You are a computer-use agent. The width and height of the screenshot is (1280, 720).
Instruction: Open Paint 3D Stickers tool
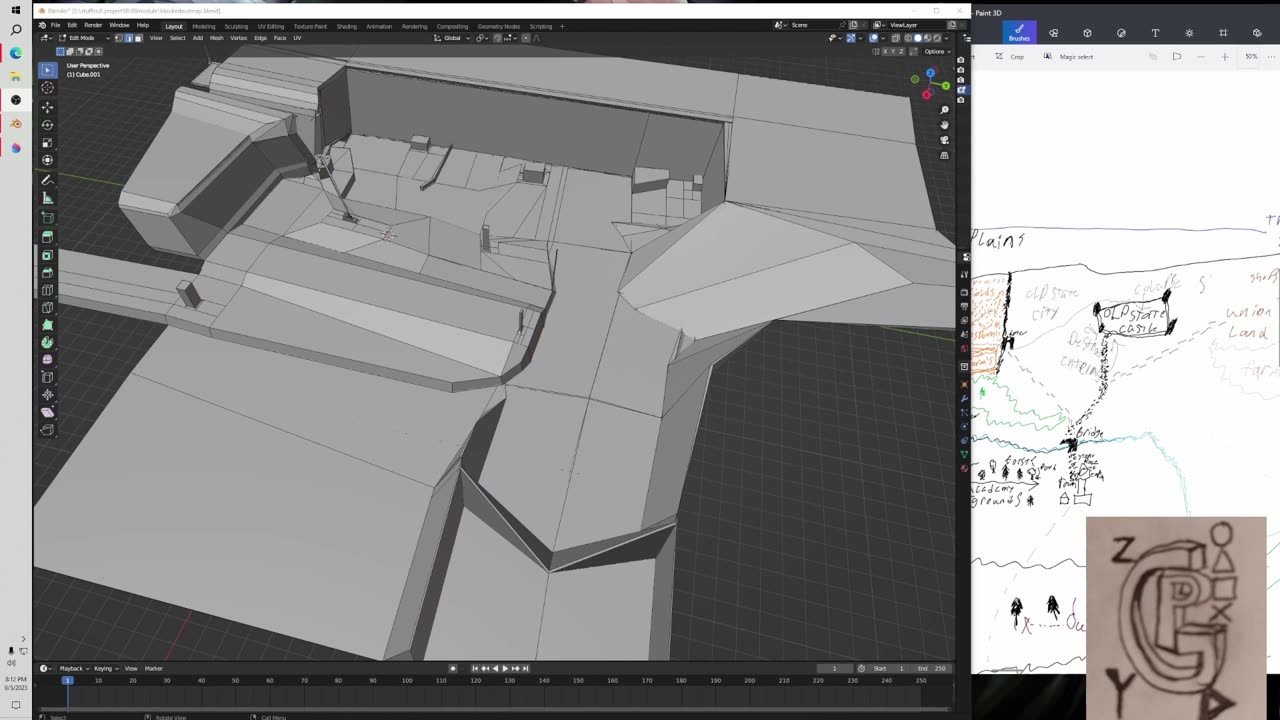[x=1121, y=33]
